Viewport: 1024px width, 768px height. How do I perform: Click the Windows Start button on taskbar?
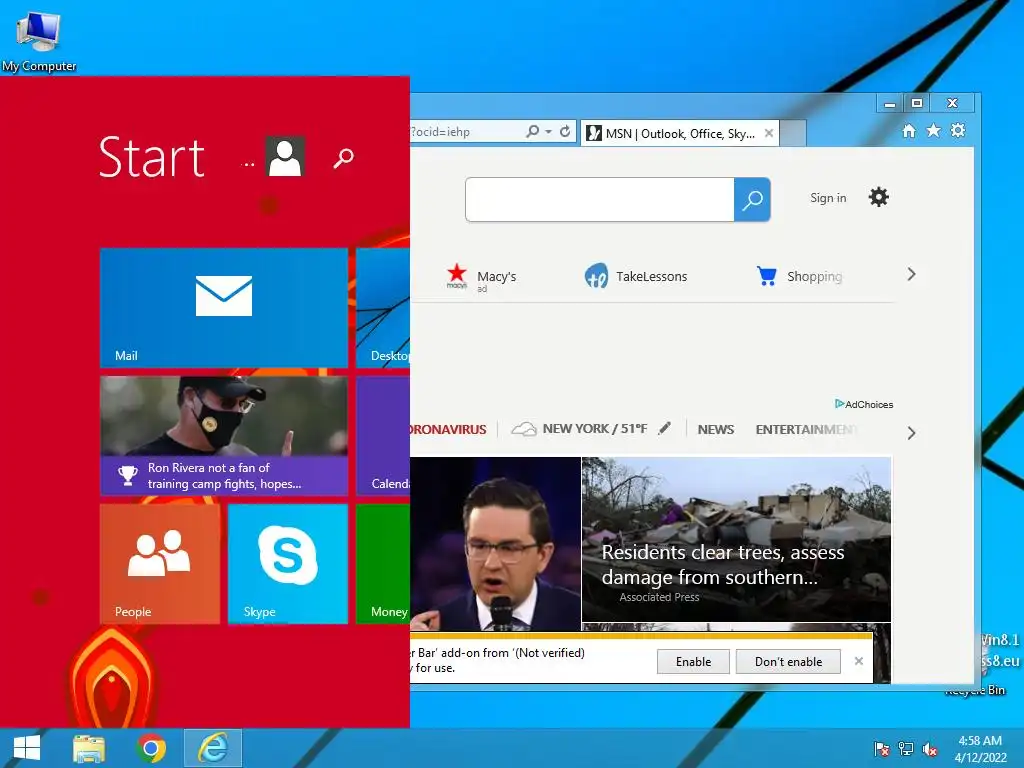click(x=27, y=748)
